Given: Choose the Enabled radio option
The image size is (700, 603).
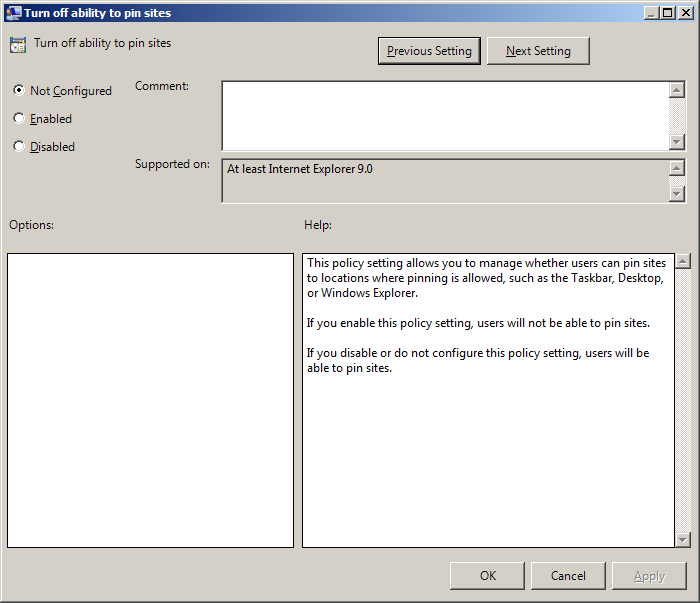Looking at the screenshot, I should 19,118.
